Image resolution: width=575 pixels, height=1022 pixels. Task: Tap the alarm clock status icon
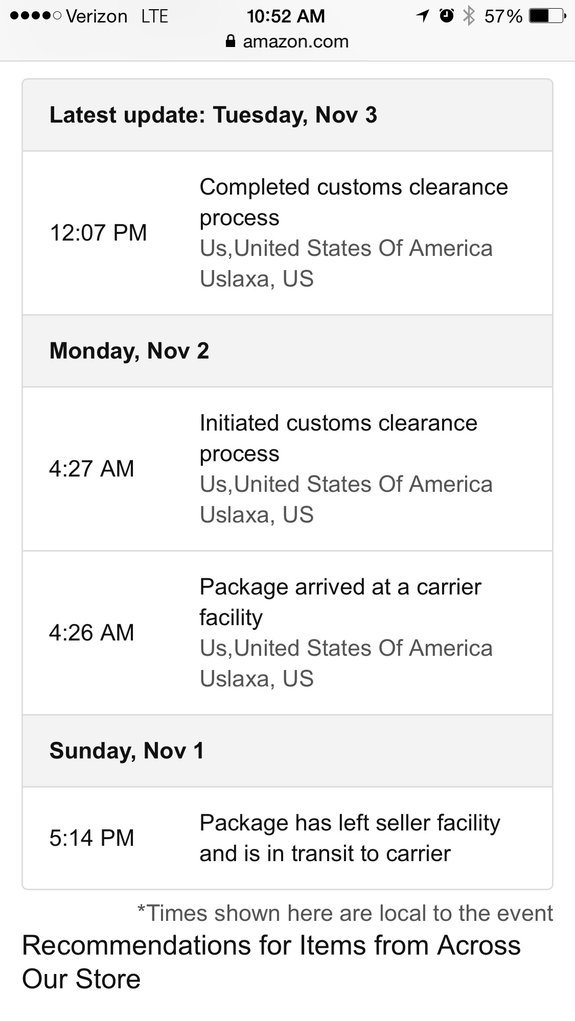click(447, 16)
